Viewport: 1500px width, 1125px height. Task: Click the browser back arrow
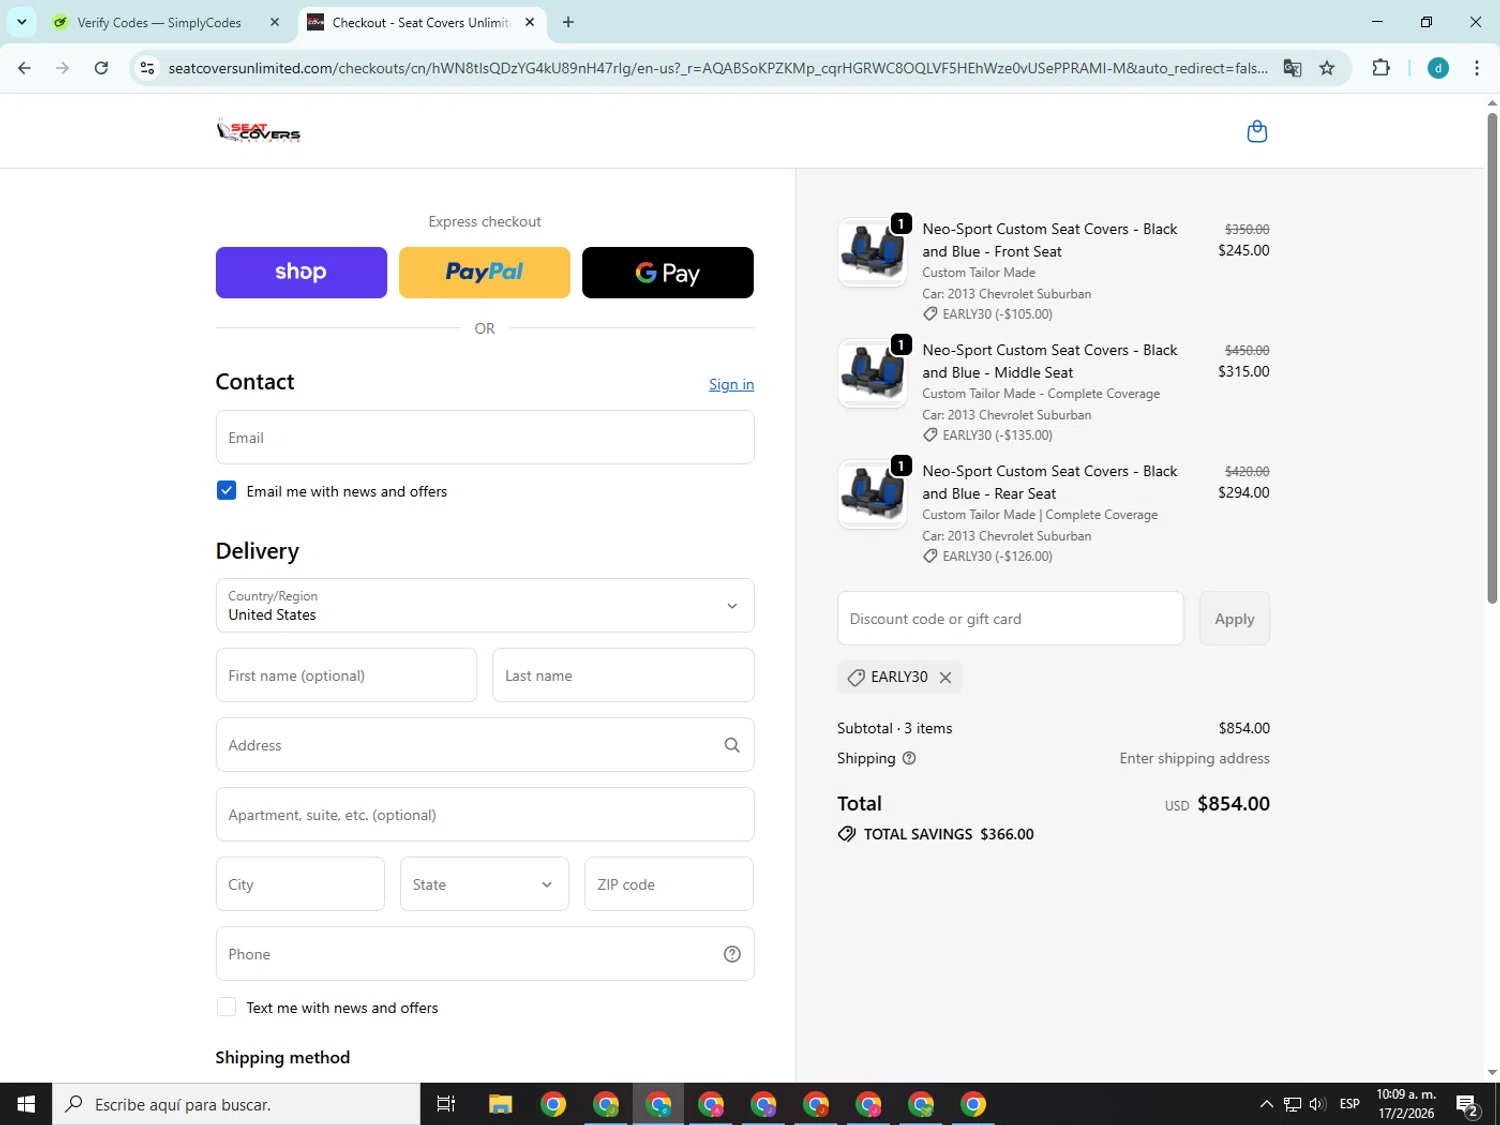tap(24, 68)
